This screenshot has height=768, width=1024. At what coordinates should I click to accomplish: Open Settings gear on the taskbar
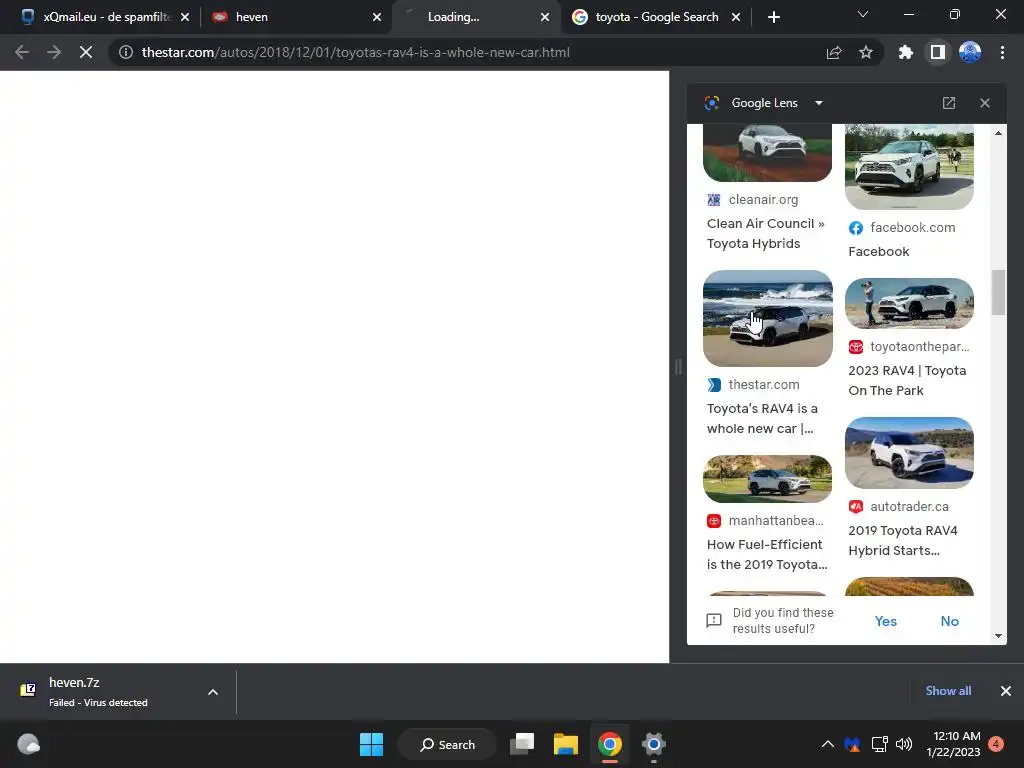coord(653,744)
